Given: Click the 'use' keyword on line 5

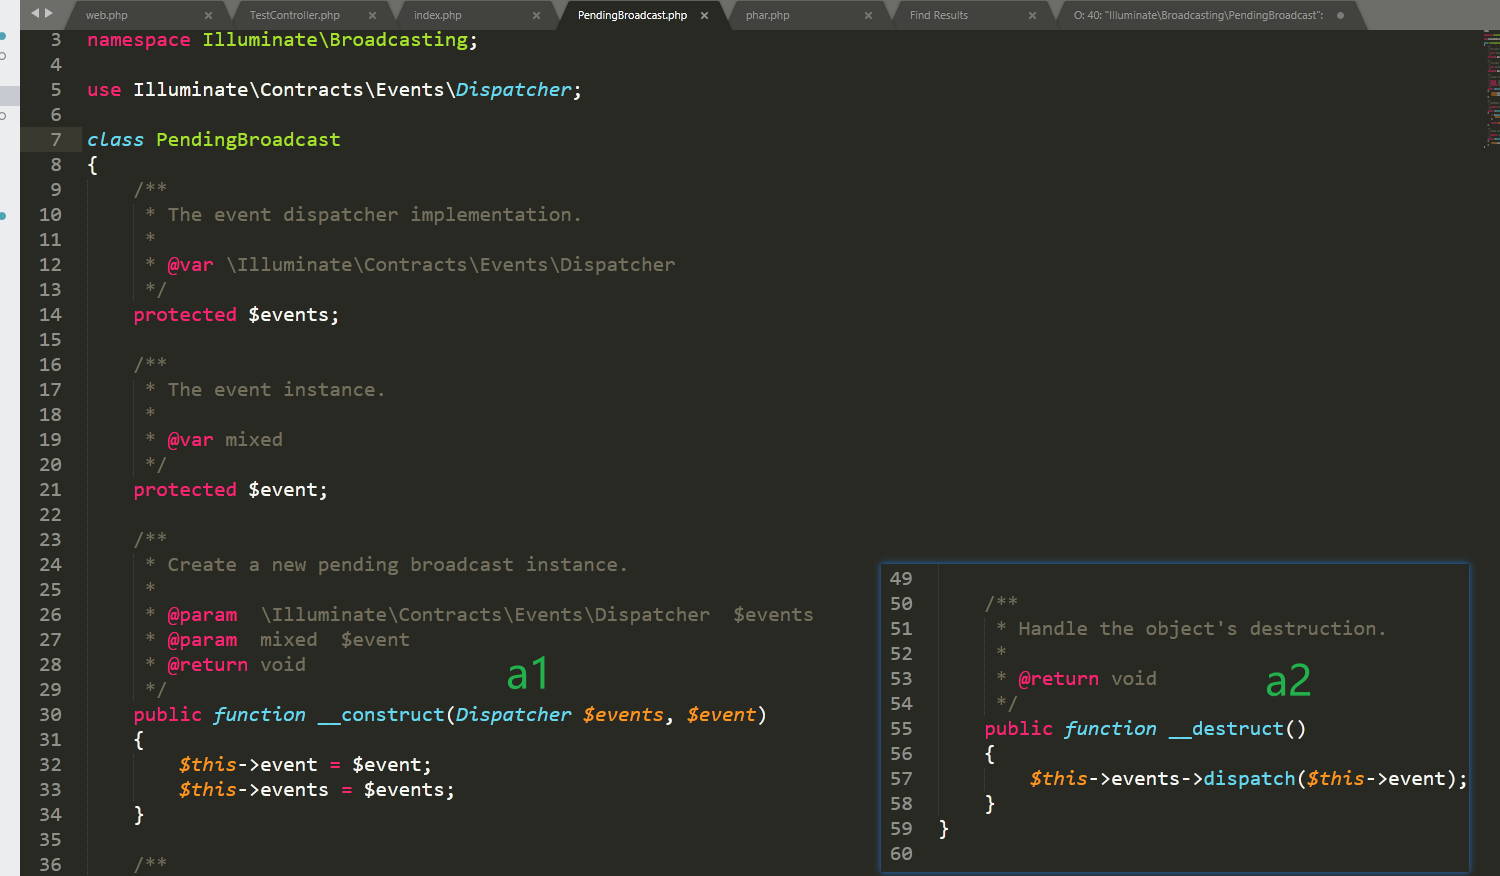Looking at the screenshot, I should [x=104, y=90].
